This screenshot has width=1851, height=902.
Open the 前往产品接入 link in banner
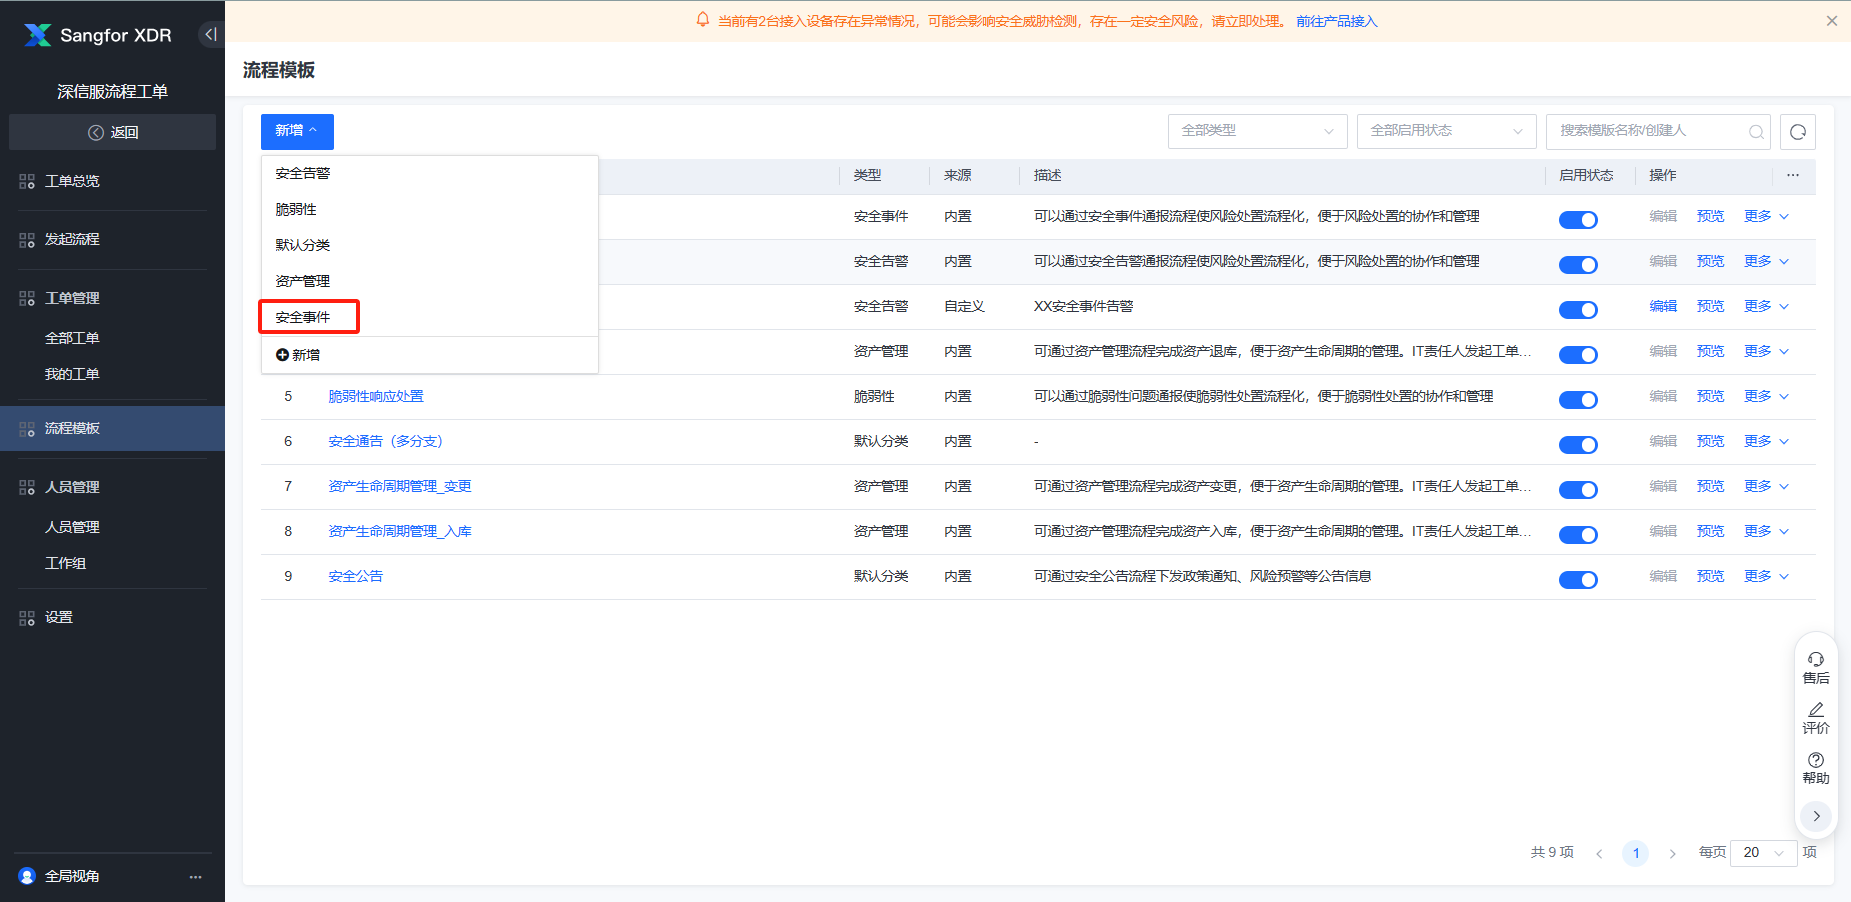pos(1336,21)
